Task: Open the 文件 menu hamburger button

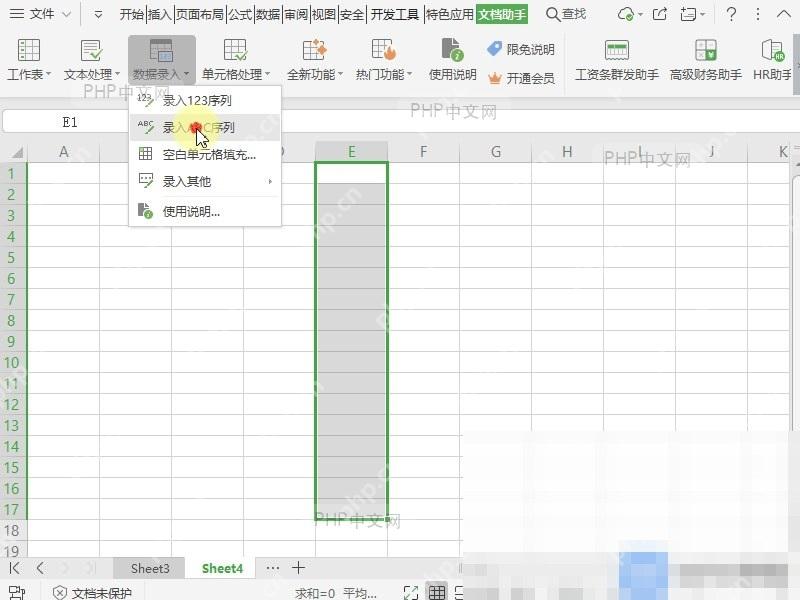Action: click(x=17, y=14)
